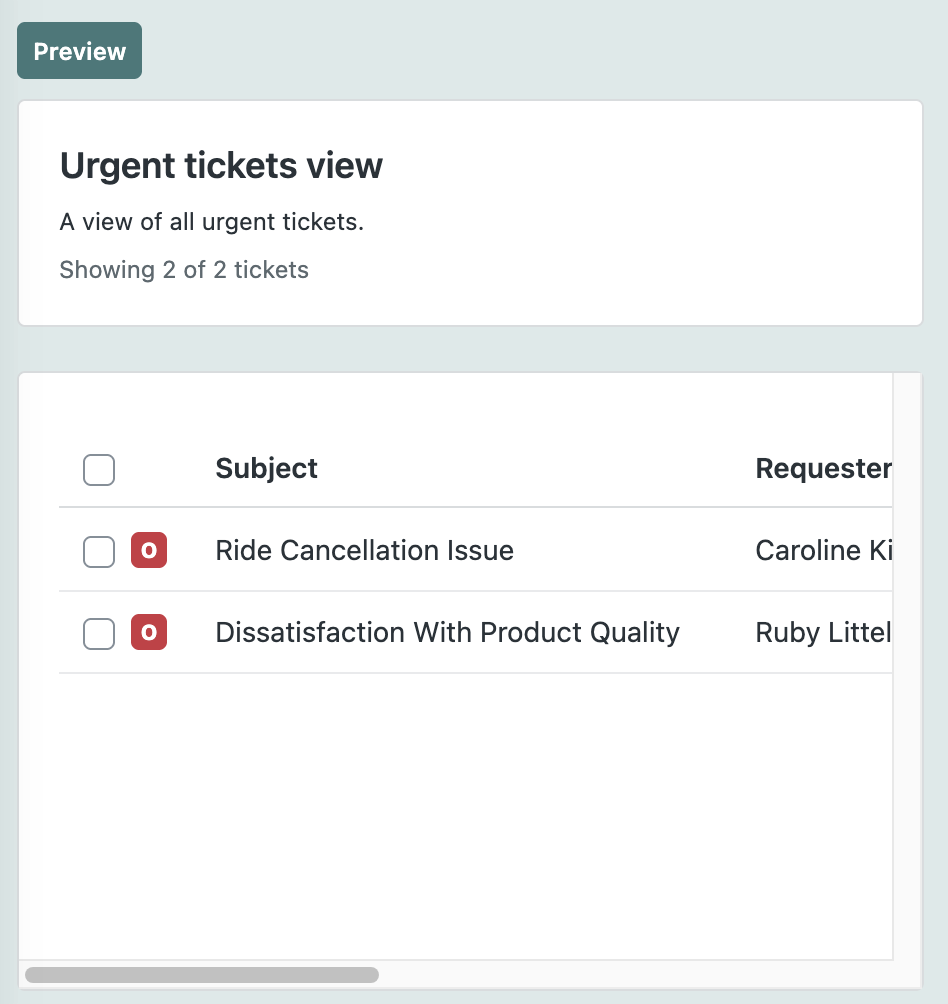The height and width of the screenshot is (1004, 948).
Task: Click blank space right of Urgent tickets view title
Action: coord(650,166)
